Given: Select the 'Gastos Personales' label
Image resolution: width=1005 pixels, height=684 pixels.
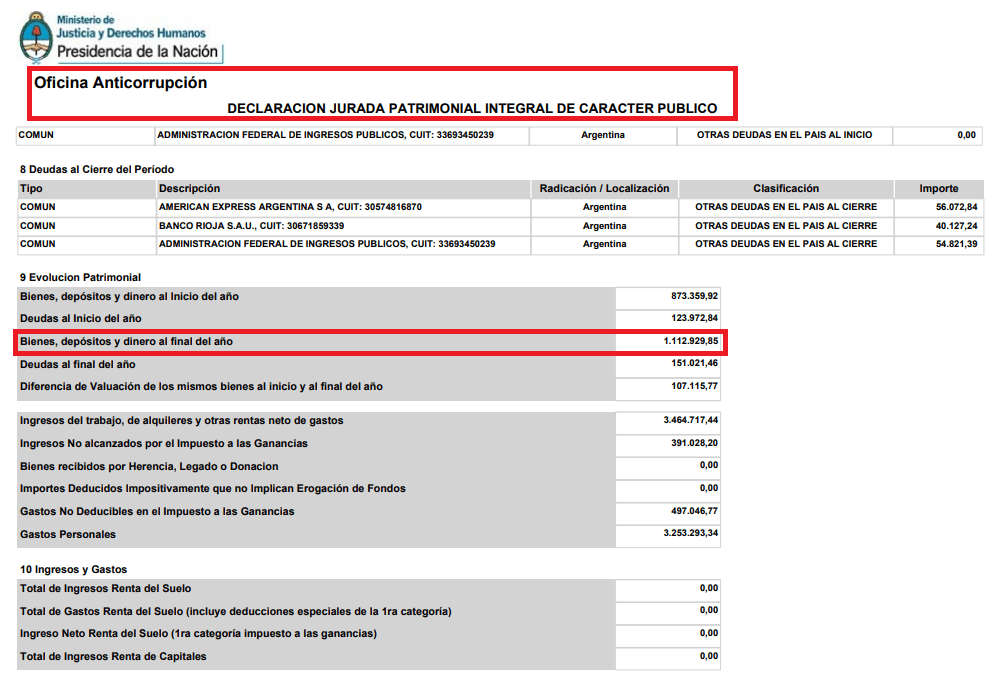Looking at the screenshot, I should pos(68,535).
